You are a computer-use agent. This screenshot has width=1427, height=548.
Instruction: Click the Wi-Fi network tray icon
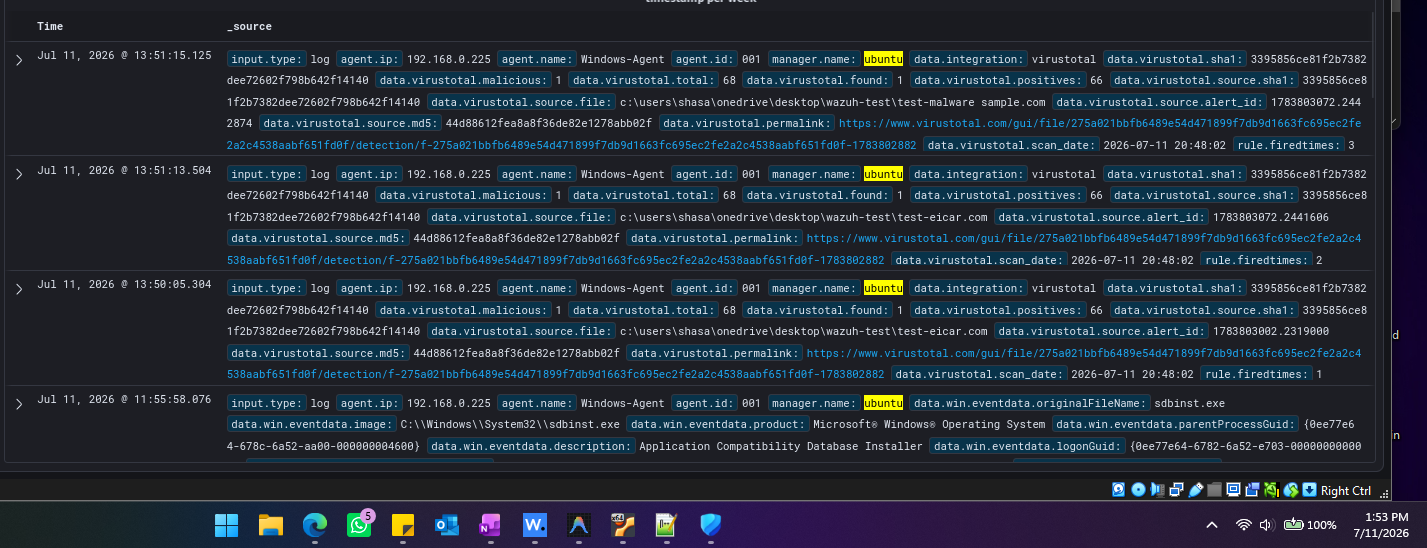(1243, 525)
